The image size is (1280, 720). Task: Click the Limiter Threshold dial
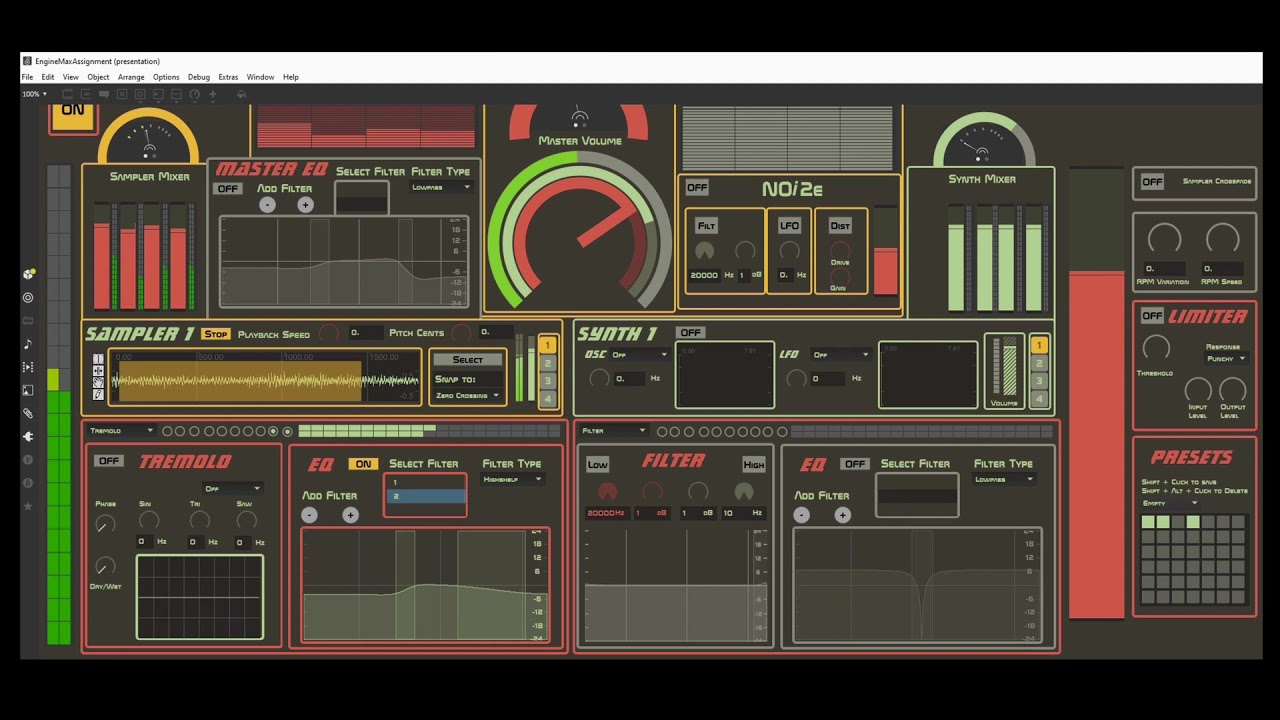click(x=1156, y=347)
